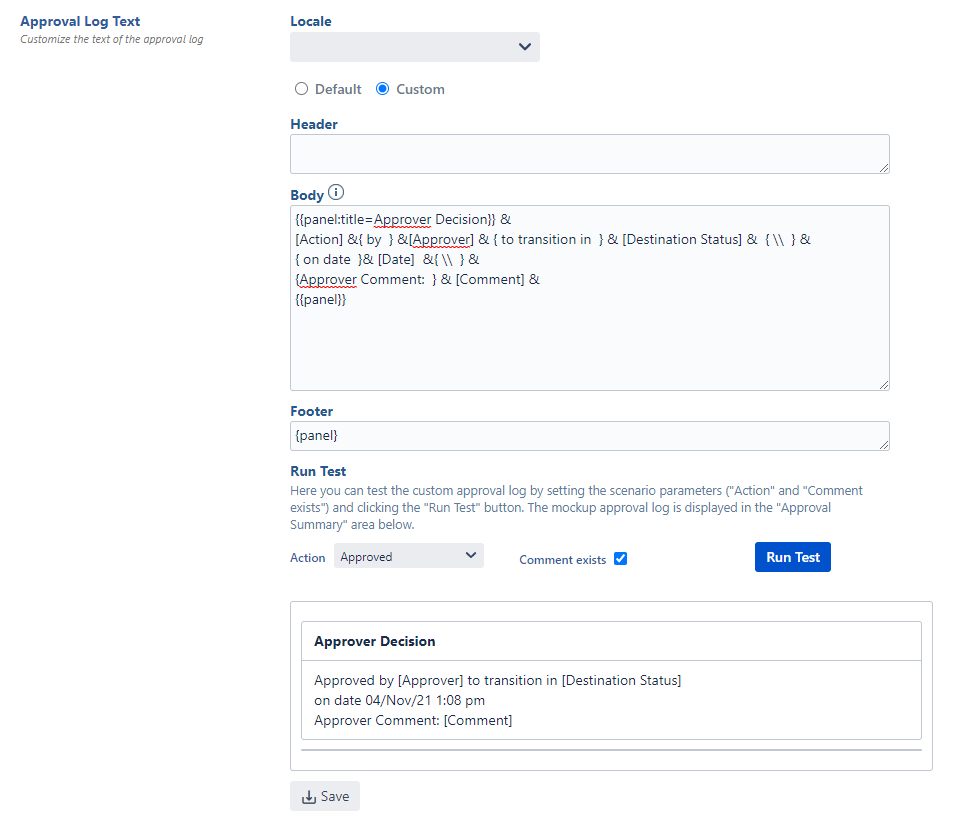Select the Default radio button
This screenshot has height=823, width=977.
pos(301,89)
